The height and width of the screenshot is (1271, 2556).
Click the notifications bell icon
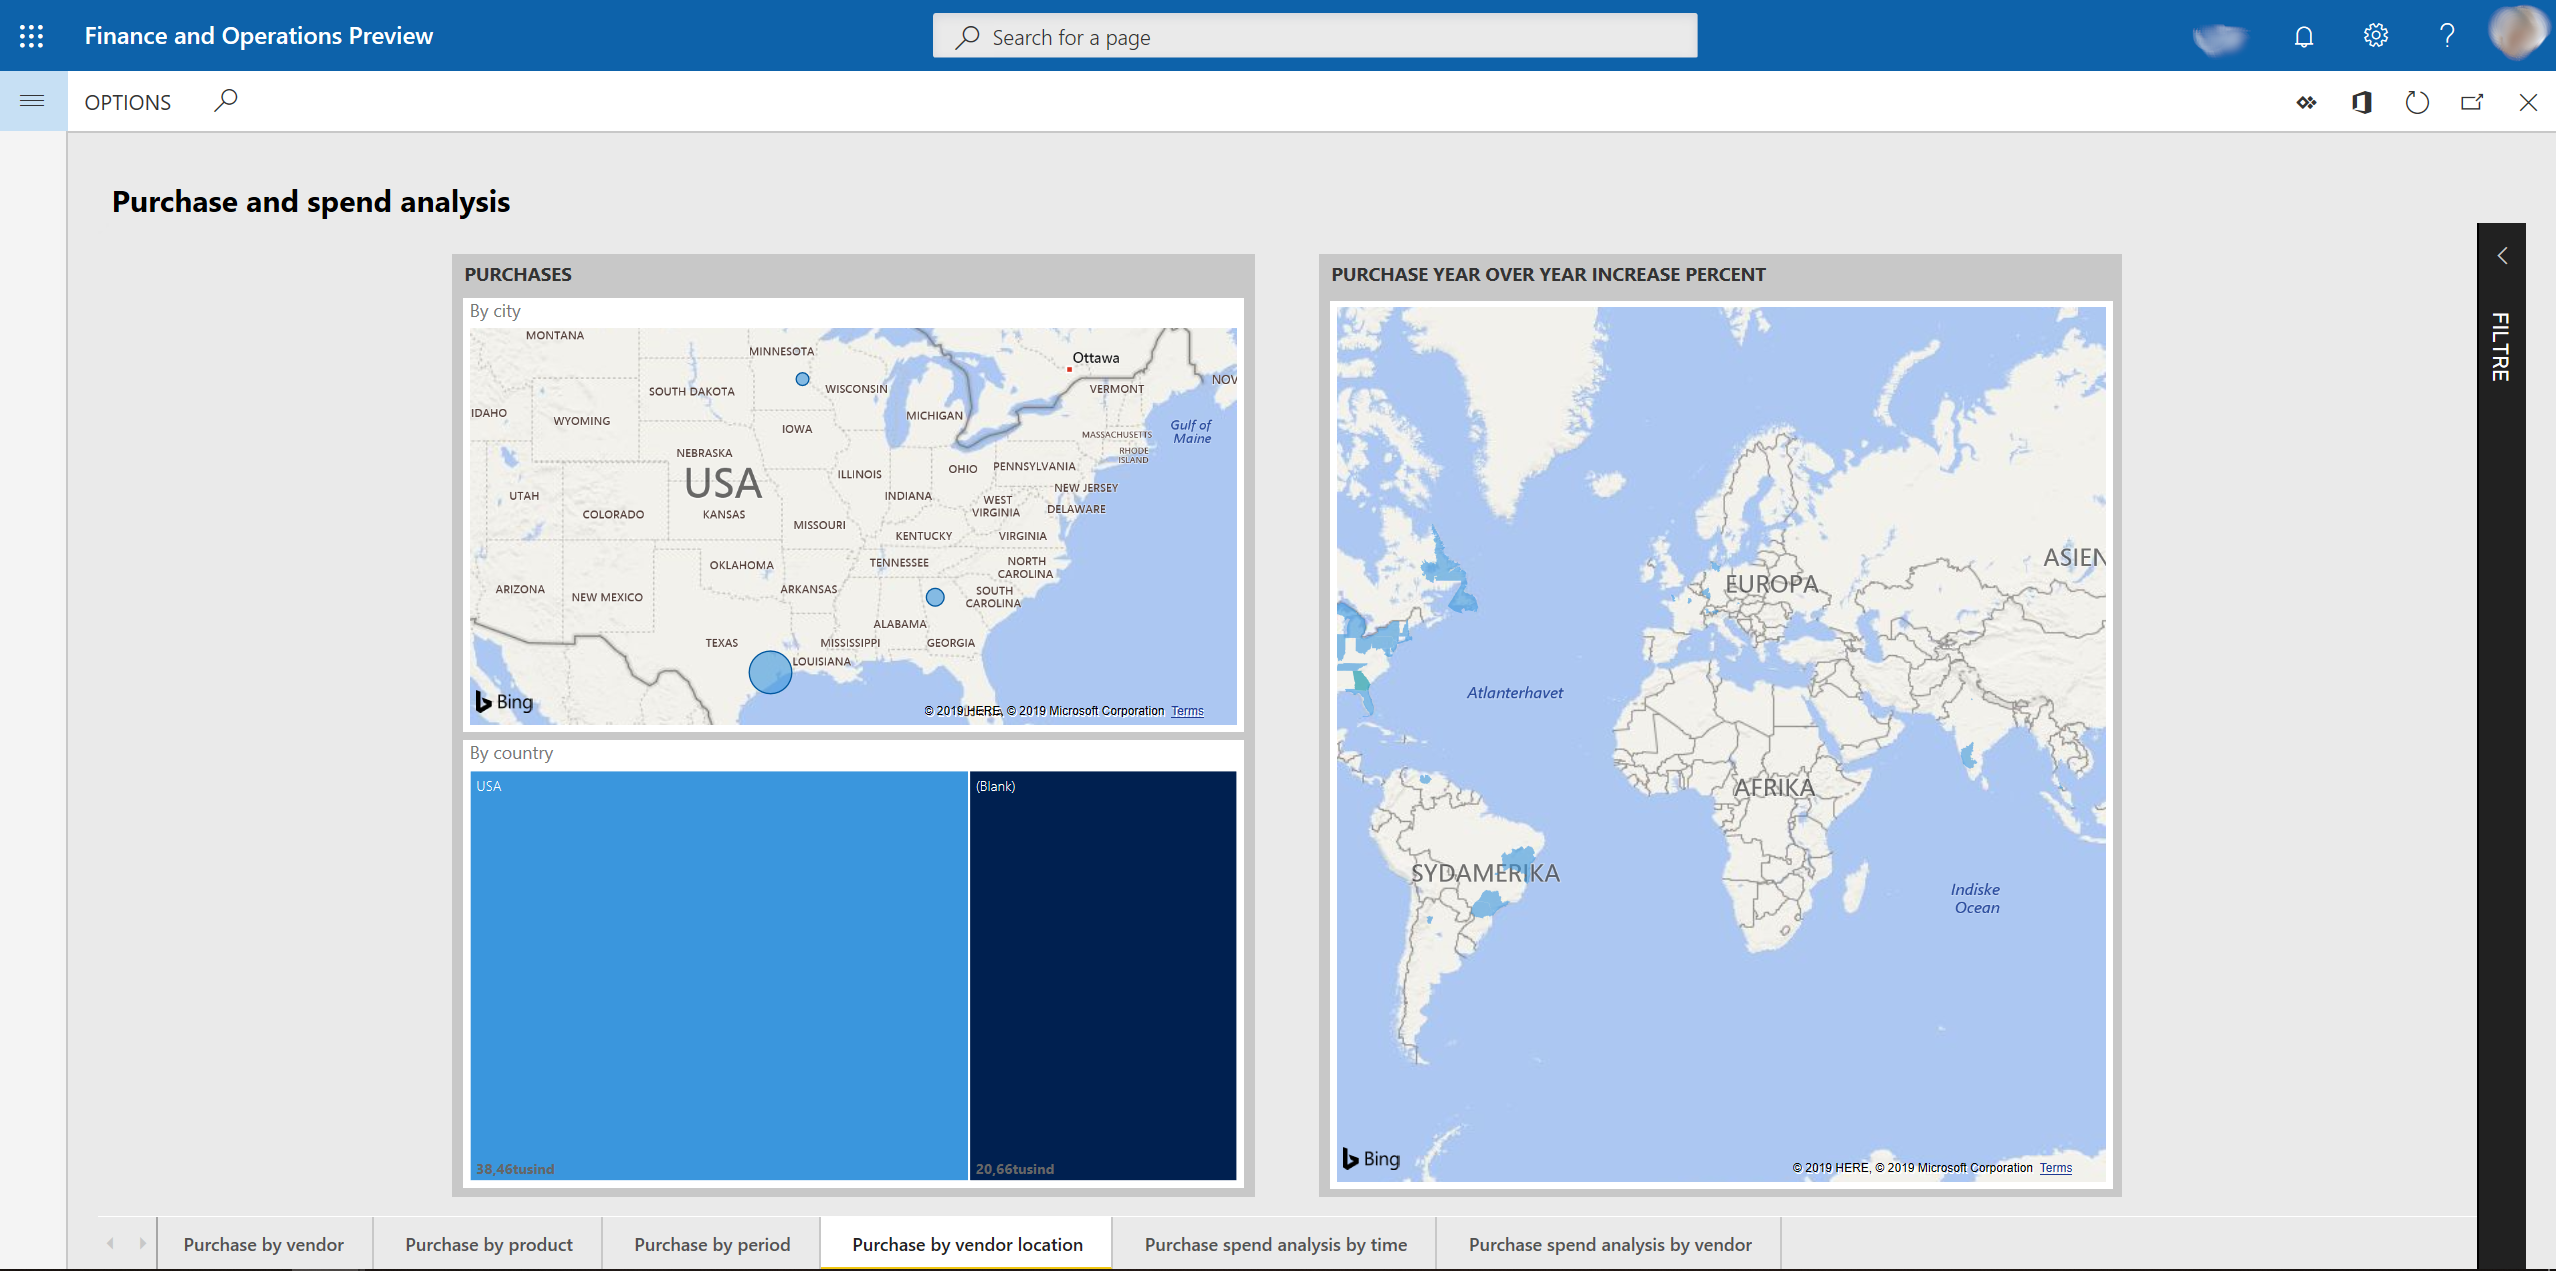(x=2305, y=36)
